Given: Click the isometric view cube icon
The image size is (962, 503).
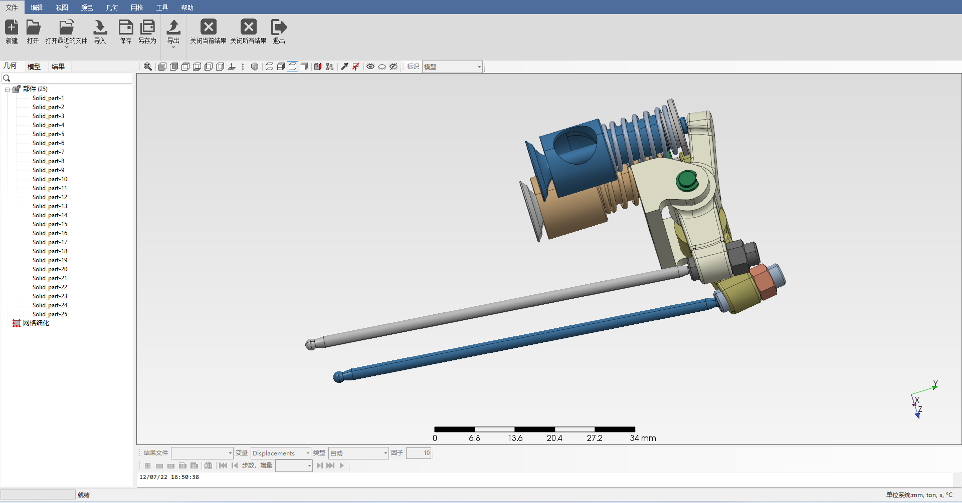Looking at the screenshot, I should (x=255, y=66).
